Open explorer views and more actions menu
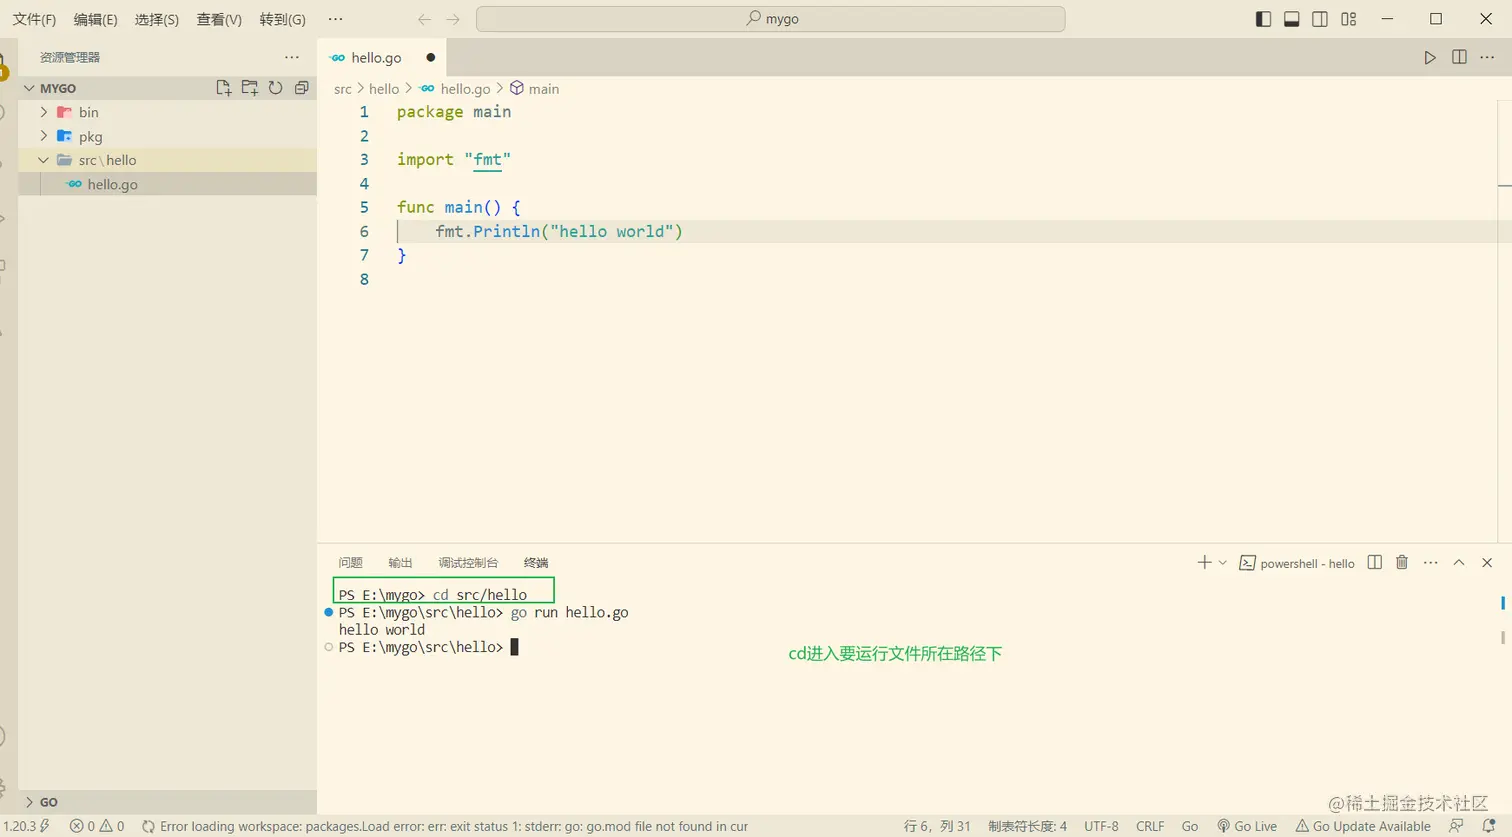 click(x=292, y=57)
